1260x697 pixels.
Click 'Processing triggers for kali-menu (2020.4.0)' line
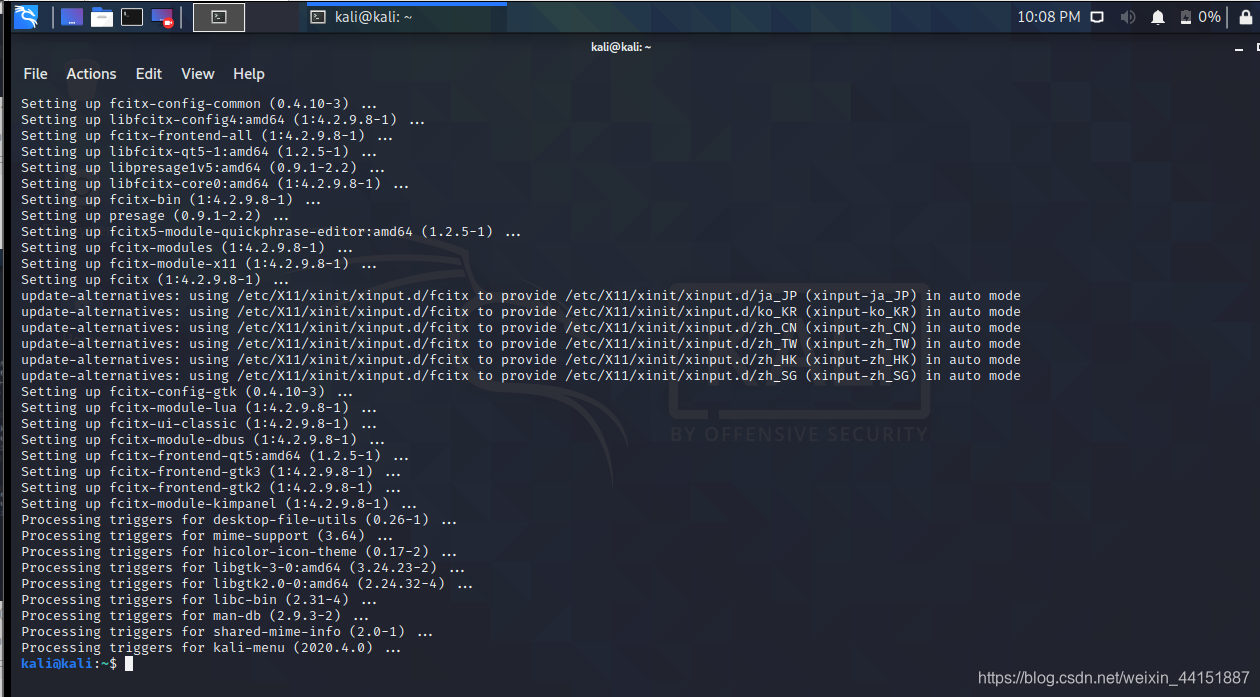click(x=211, y=648)
